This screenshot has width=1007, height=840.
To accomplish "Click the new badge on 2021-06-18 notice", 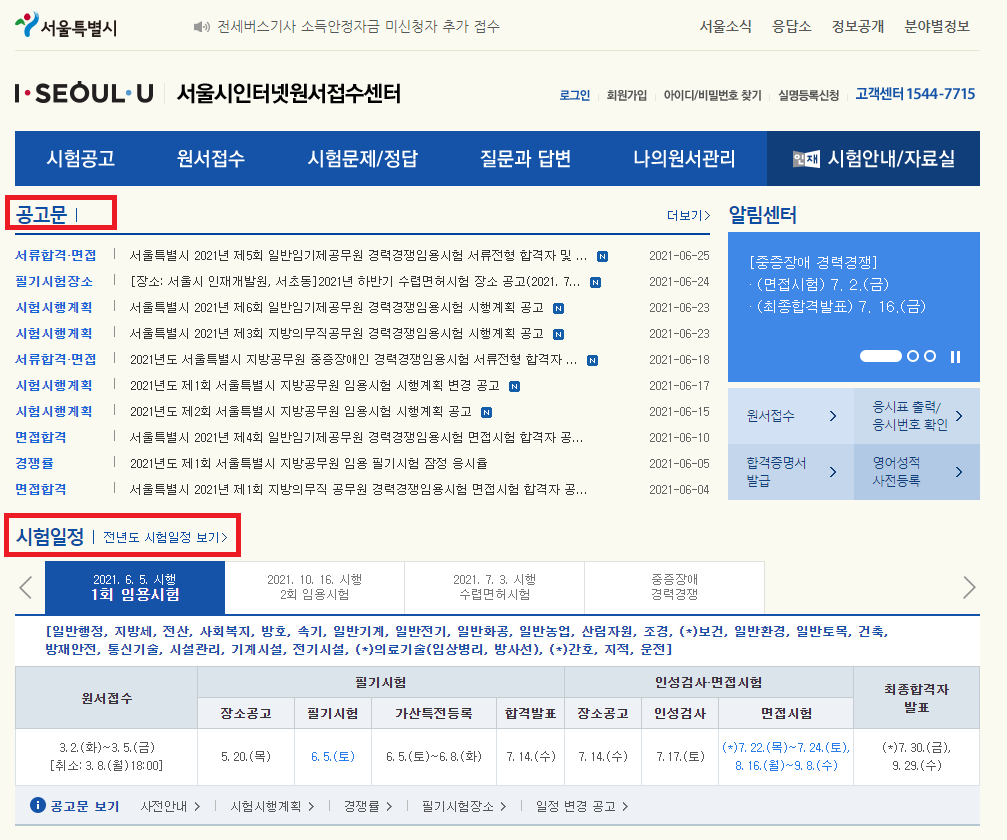I will (592, 360).
